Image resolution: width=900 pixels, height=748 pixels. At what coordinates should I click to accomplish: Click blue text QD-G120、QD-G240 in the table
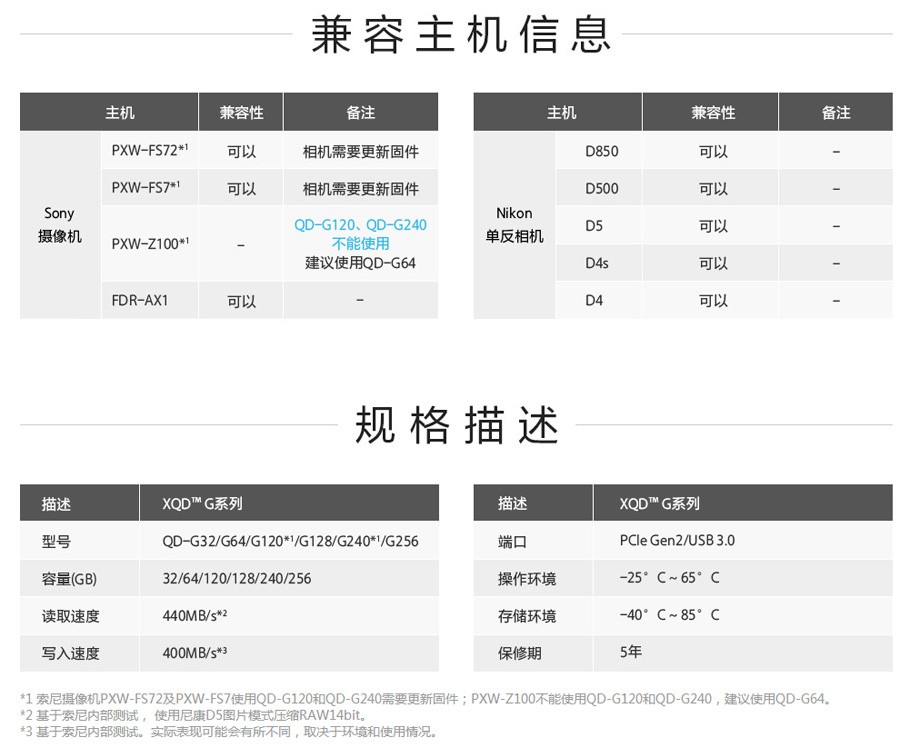click(x=360, y=224)
